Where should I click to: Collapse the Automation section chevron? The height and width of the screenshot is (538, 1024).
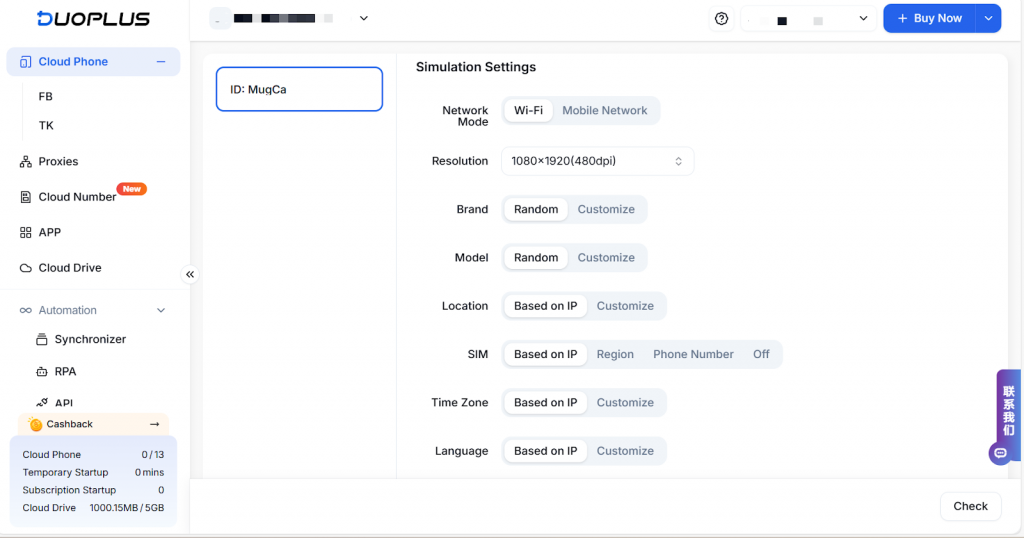click(x=161, y=311)
